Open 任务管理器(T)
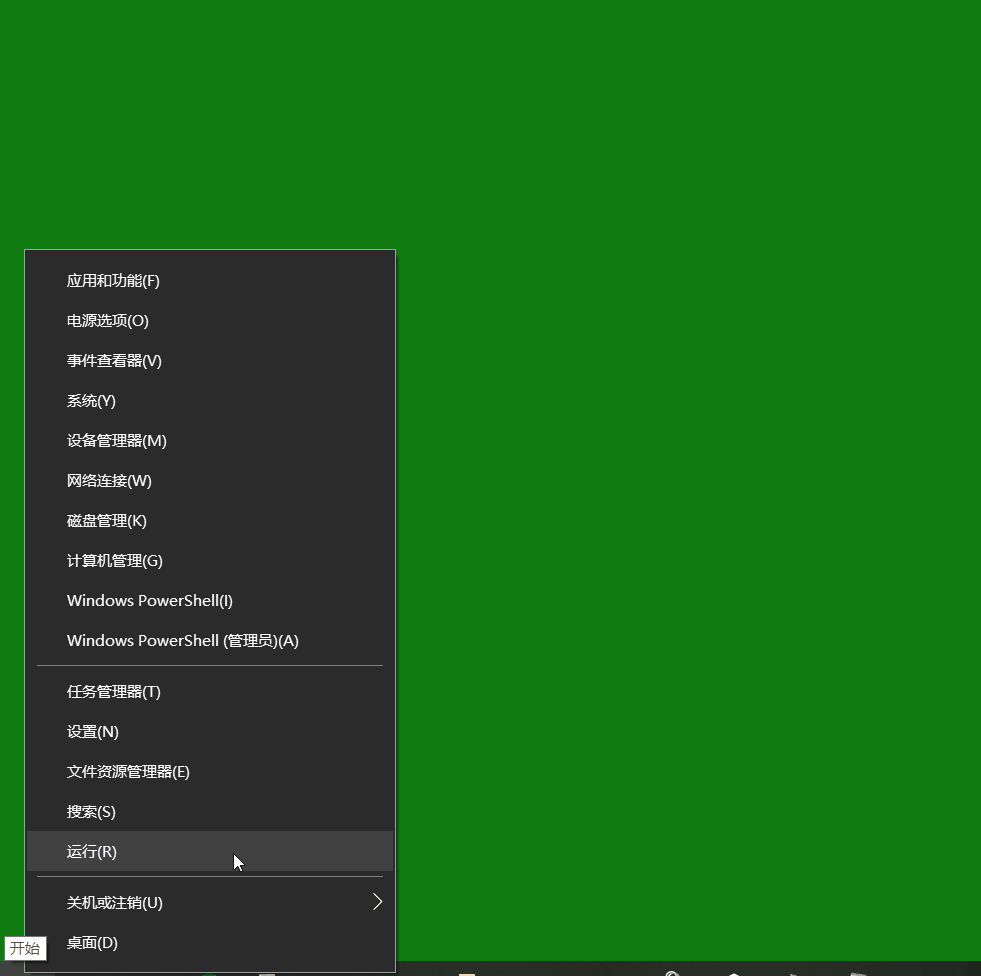This screenshot has width=981, height=976. 210,692
